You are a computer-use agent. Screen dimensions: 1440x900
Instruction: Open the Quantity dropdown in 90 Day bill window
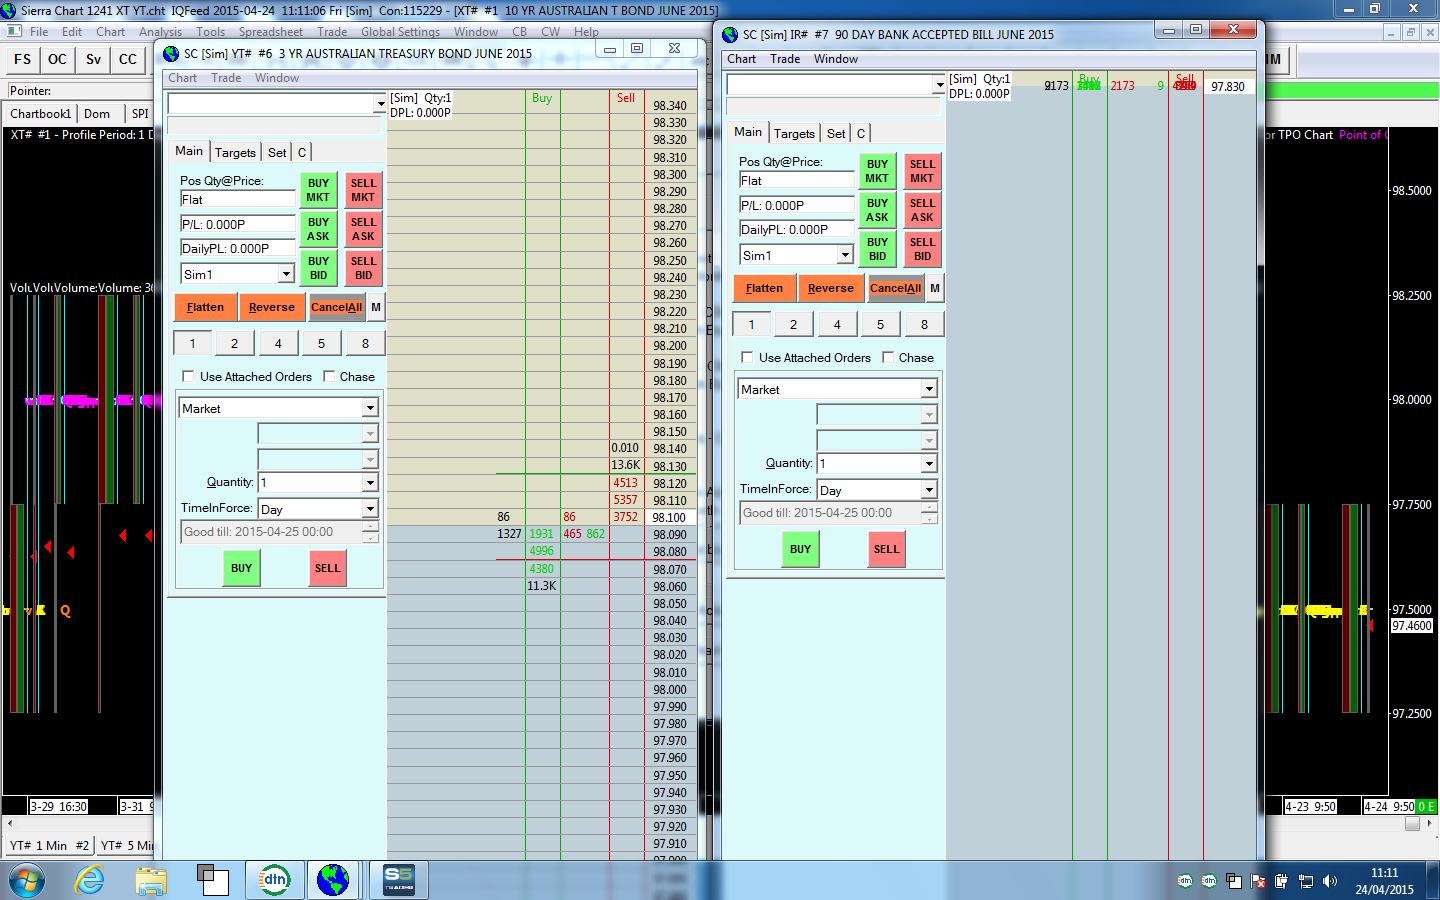[x=929, y=463]
